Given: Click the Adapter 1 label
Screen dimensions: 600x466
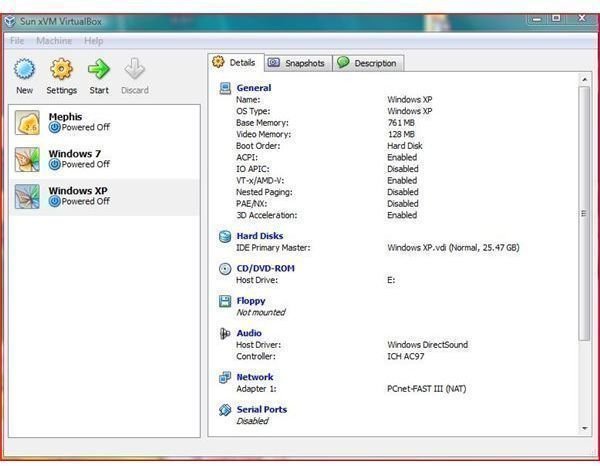Looking at the screenshot, I should point(256,389).
